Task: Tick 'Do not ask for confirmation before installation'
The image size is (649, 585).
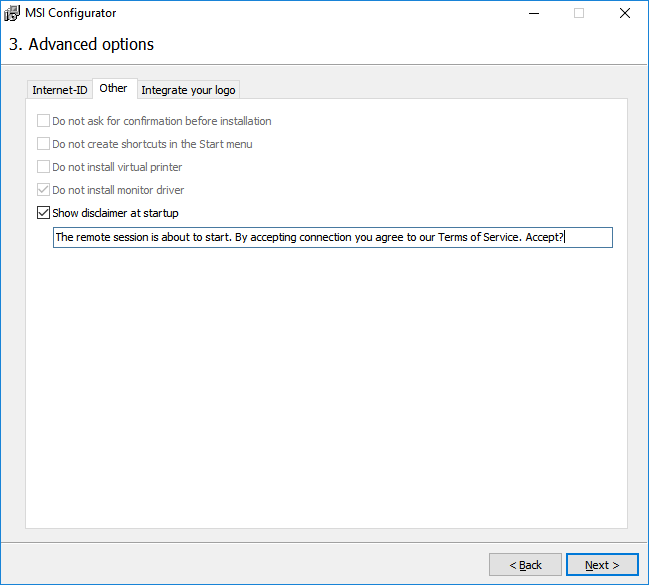Action: coord(43,121)
